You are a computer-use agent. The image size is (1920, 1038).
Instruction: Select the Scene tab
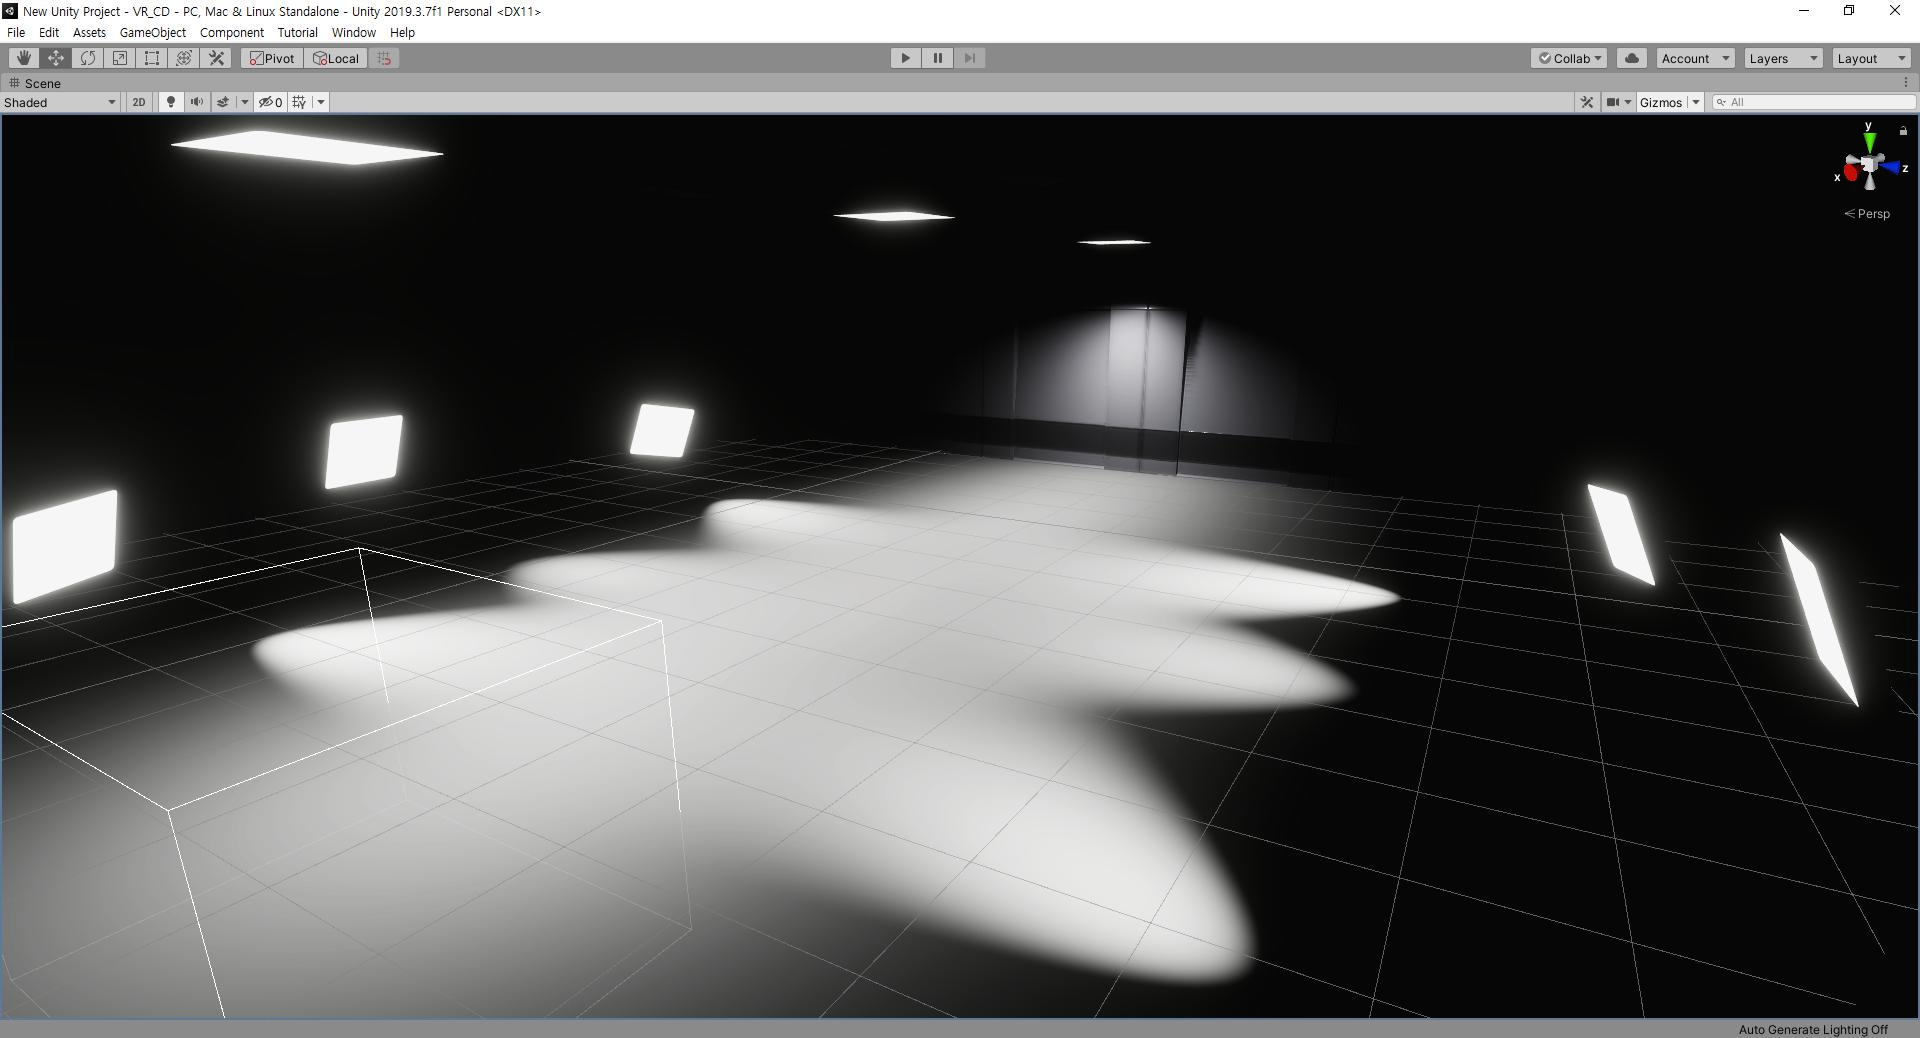click(36, 83)
